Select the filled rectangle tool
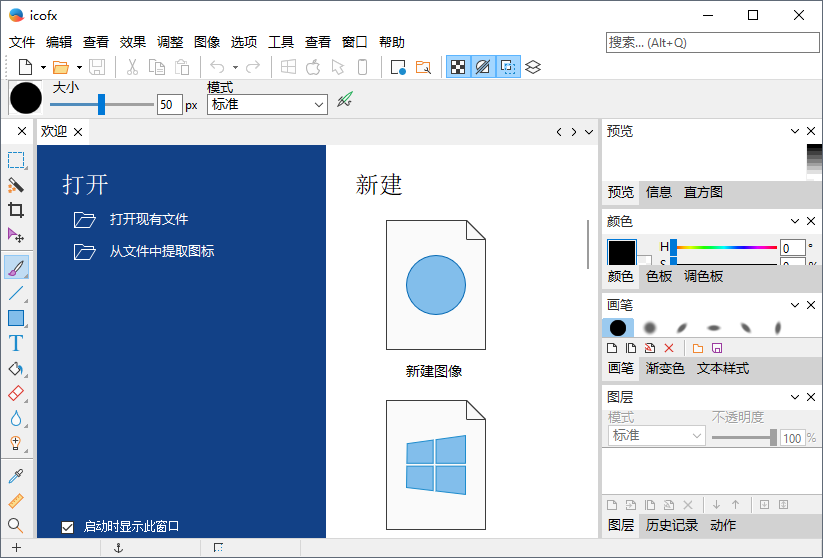The image size is (823, 558). point(16,318)
